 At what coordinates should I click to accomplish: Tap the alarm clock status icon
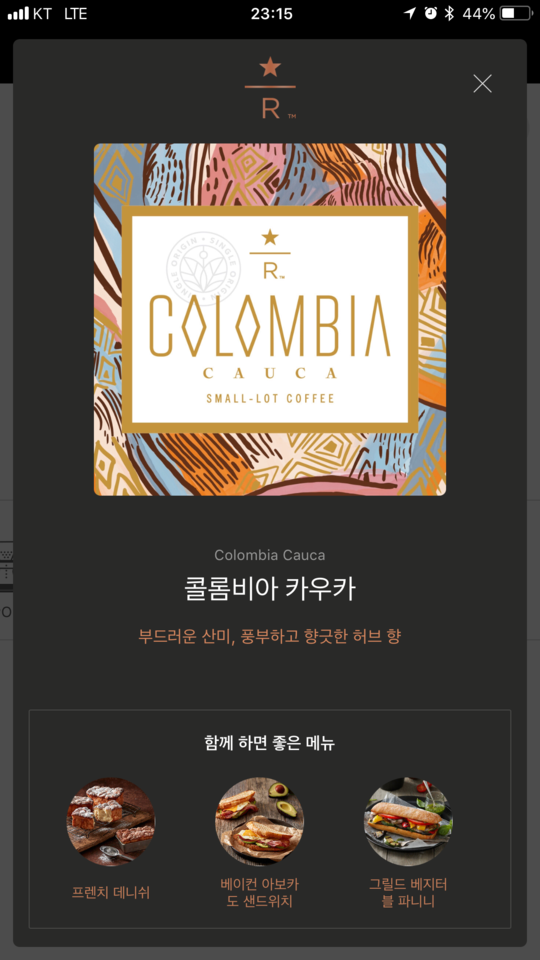(431, 13)
